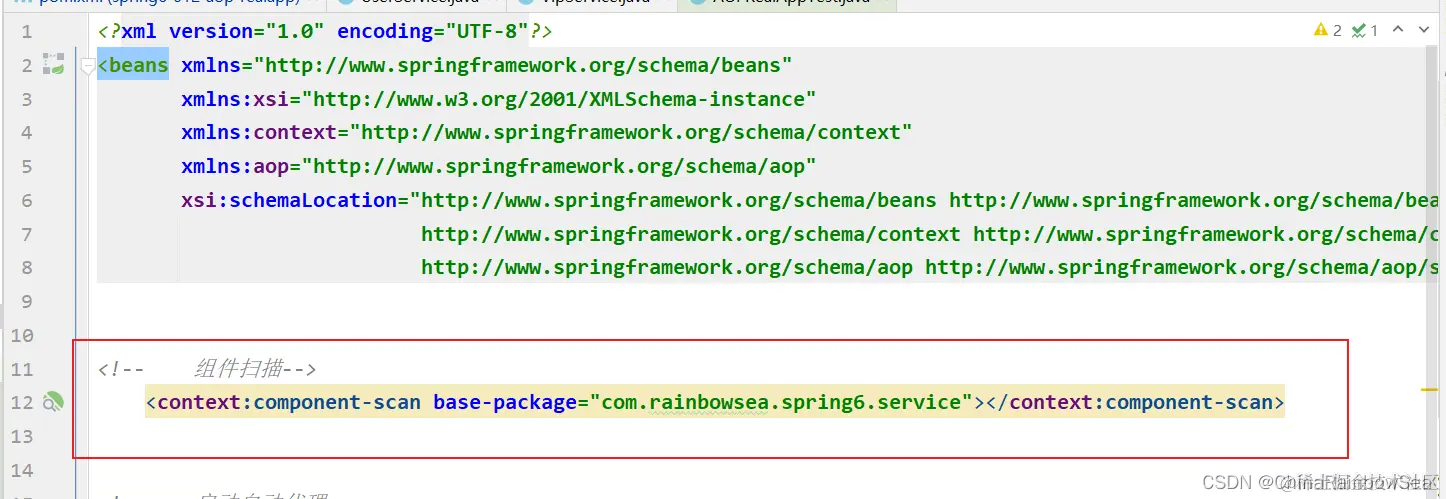Click the closing context:component-scan tag
1446x499 pixels.
coord(1135,403)
